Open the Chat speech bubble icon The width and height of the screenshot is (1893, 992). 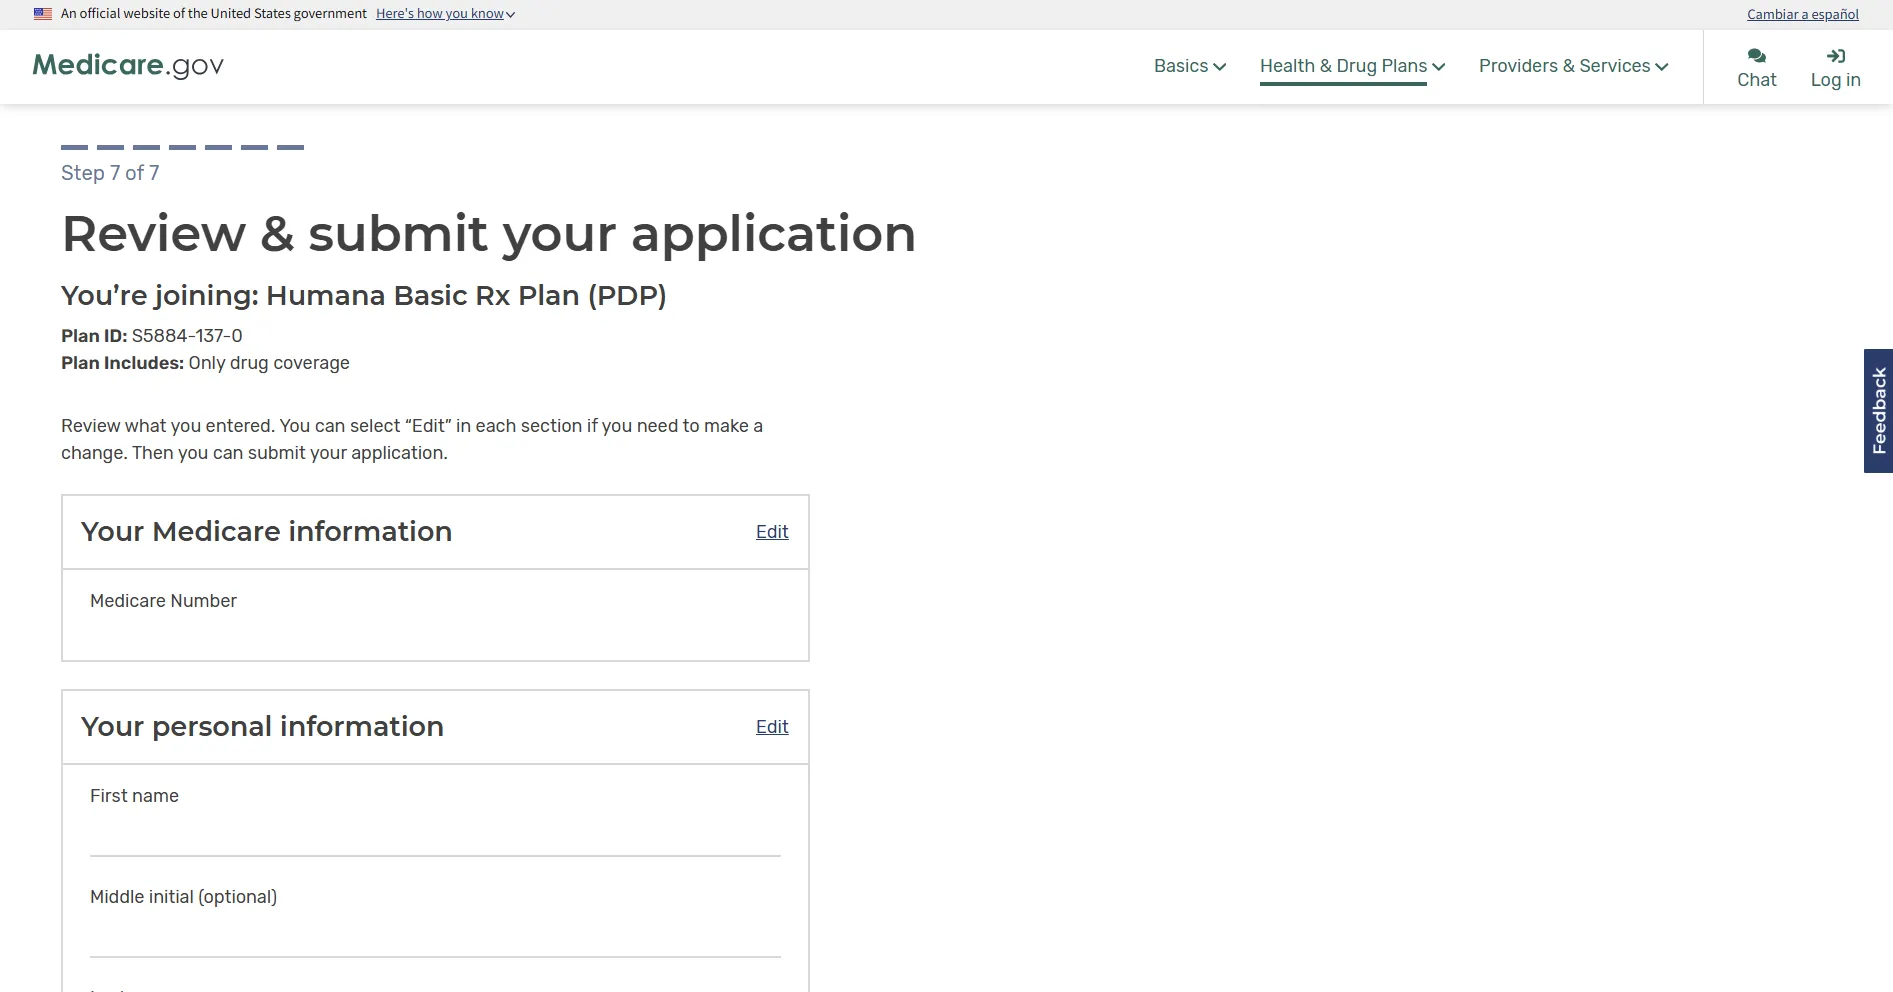[x=1756, y=56]
